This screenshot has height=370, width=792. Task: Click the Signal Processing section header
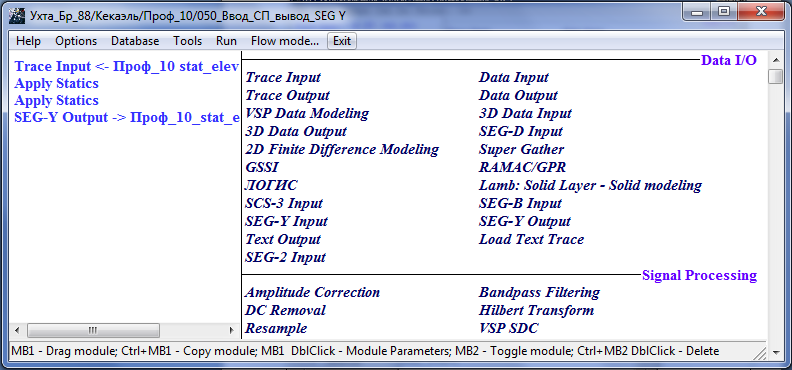point(700,276)
